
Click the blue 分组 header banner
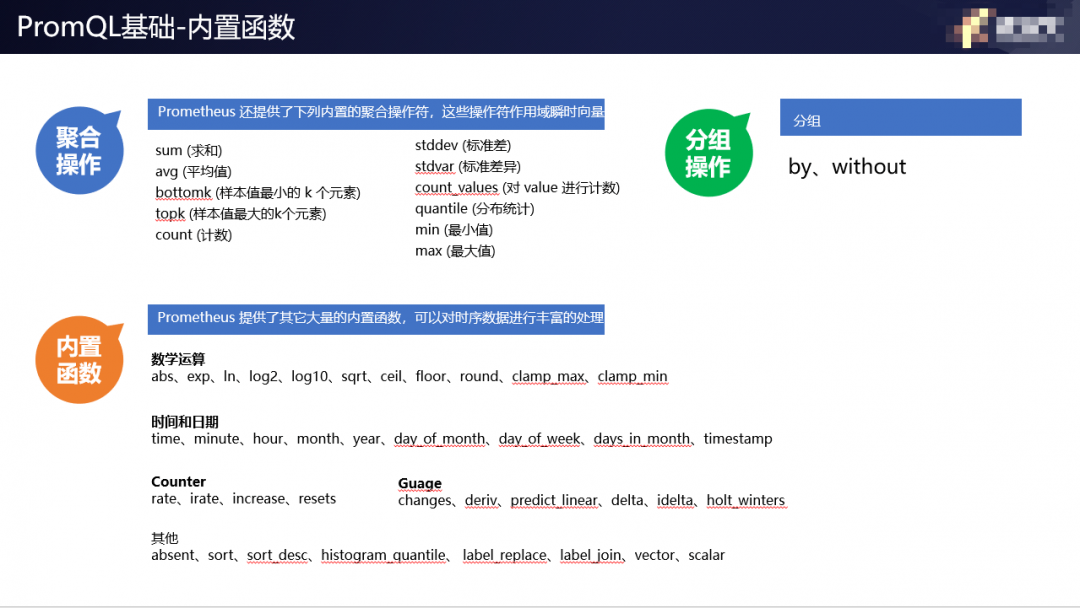point(900,118)
